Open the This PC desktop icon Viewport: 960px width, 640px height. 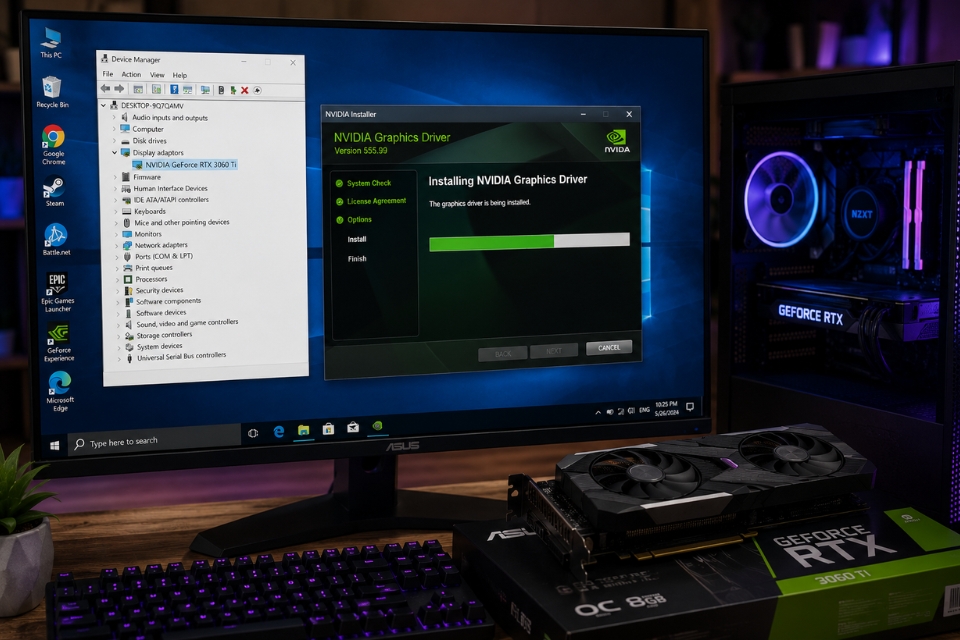51,42
